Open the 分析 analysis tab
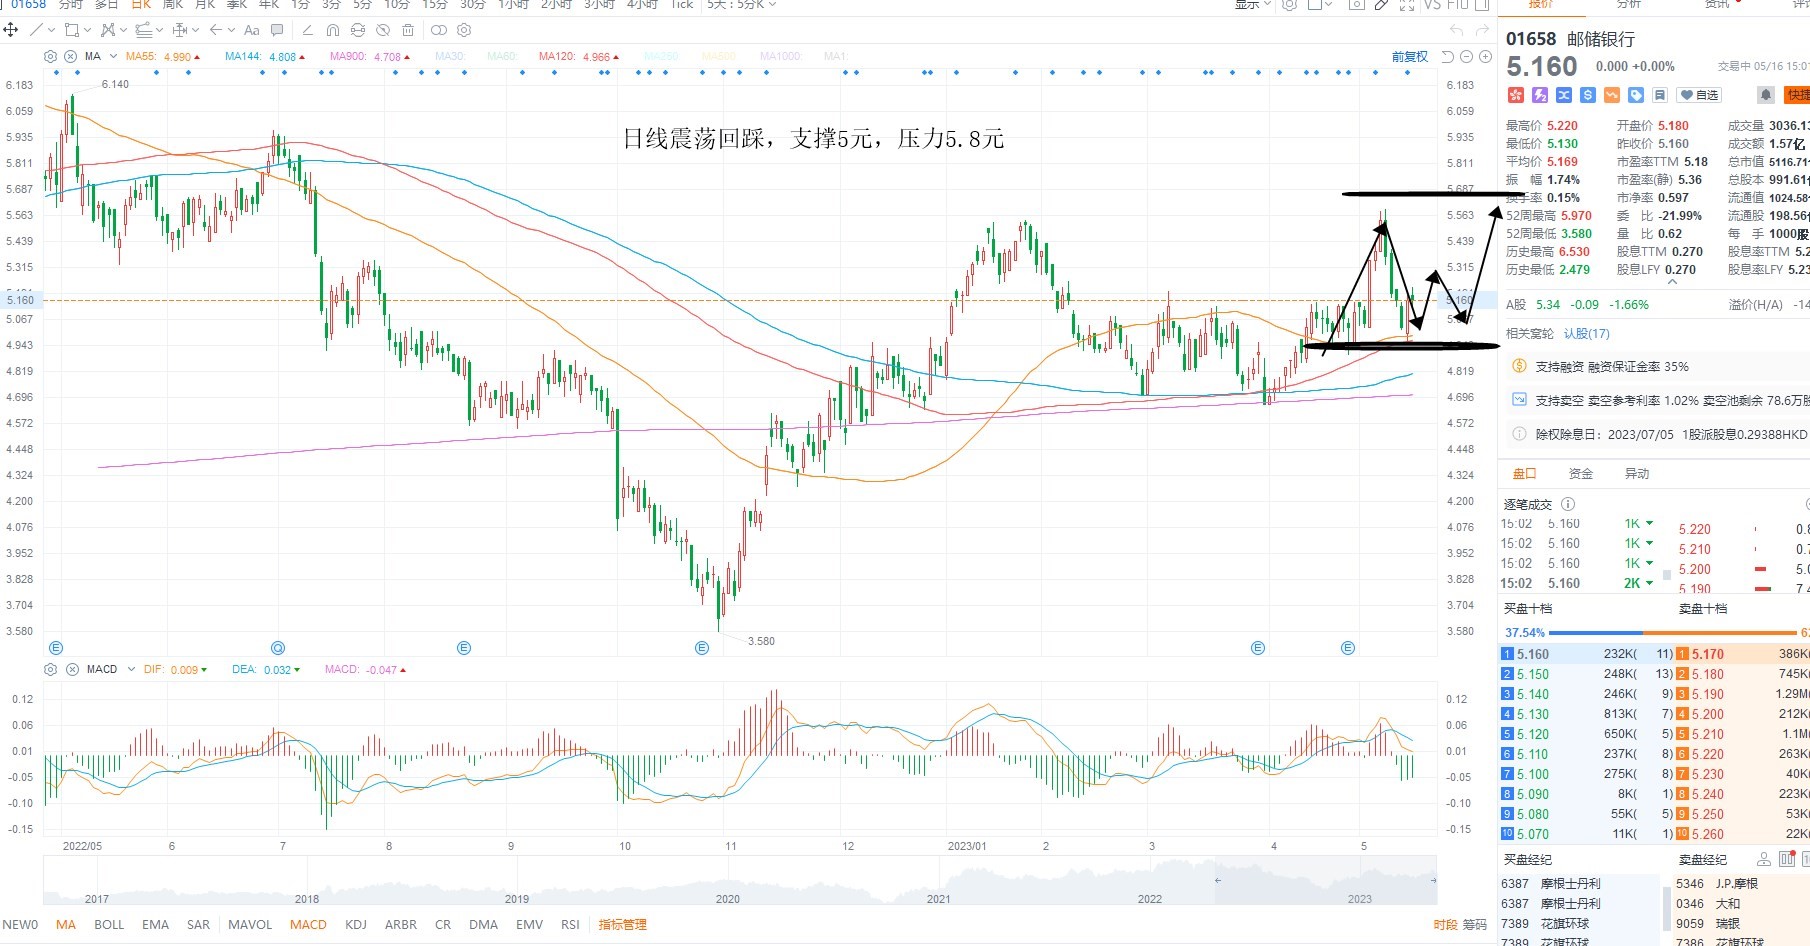 tap(1629, 5)
